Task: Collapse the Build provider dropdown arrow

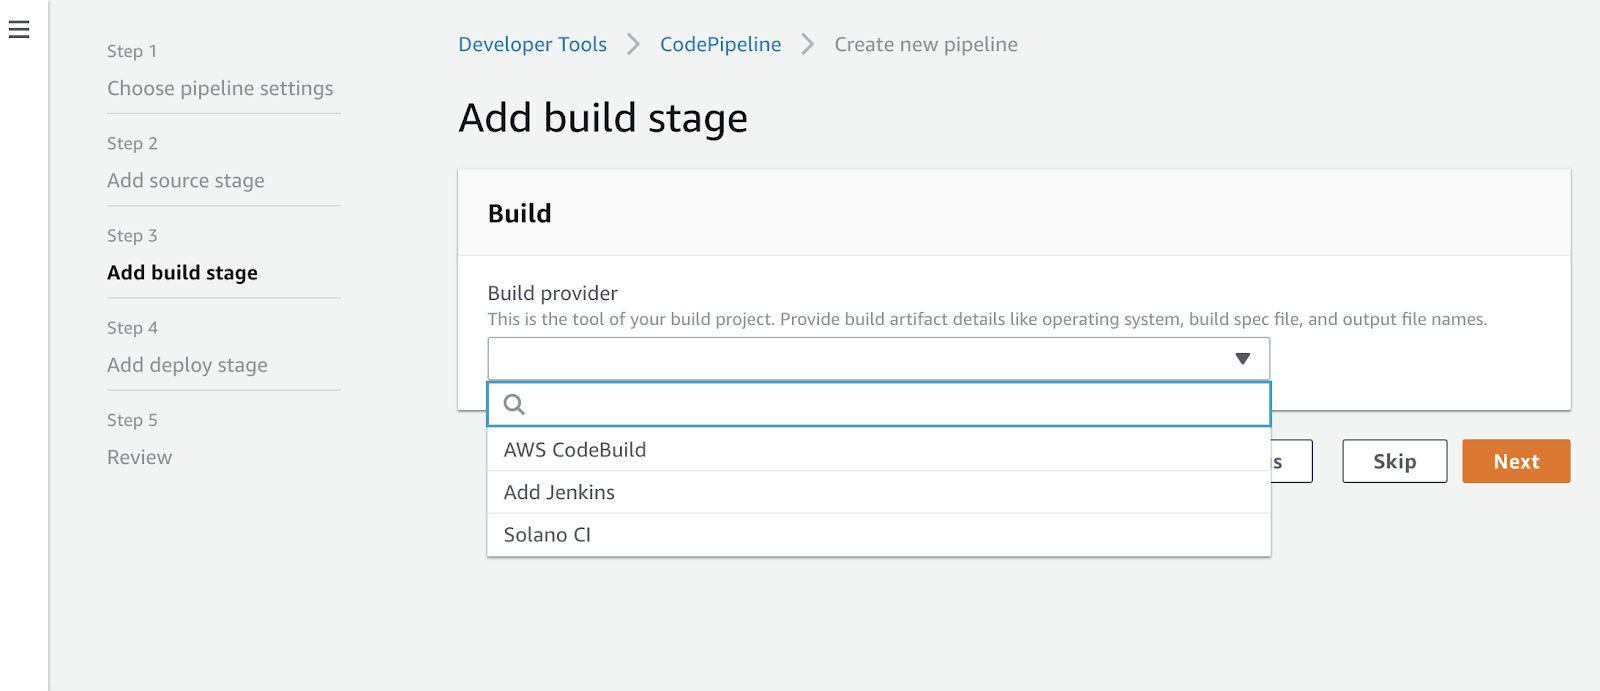Action: coord(1242,358)
